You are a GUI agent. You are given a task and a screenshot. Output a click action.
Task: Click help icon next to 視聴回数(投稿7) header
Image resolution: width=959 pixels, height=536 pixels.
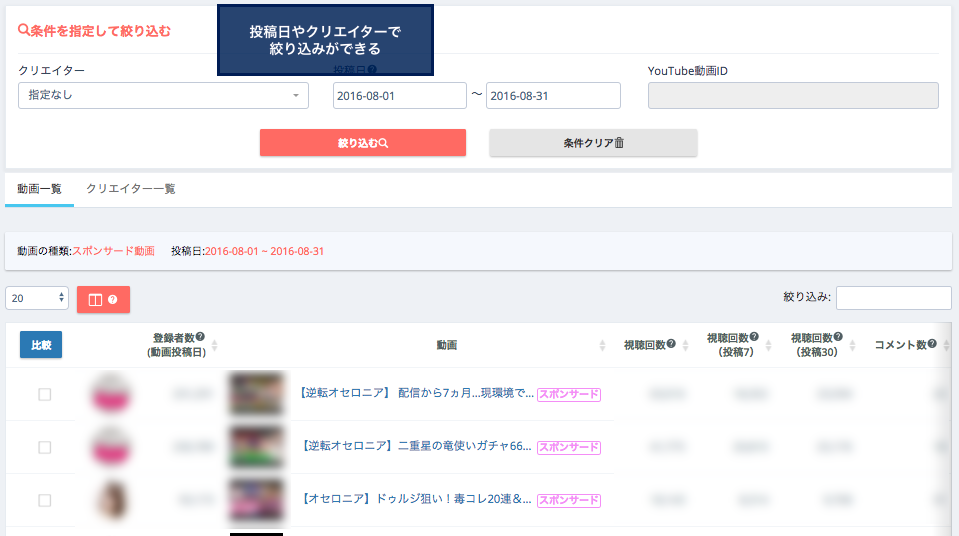pyautogui.click(x=753, y=338)
